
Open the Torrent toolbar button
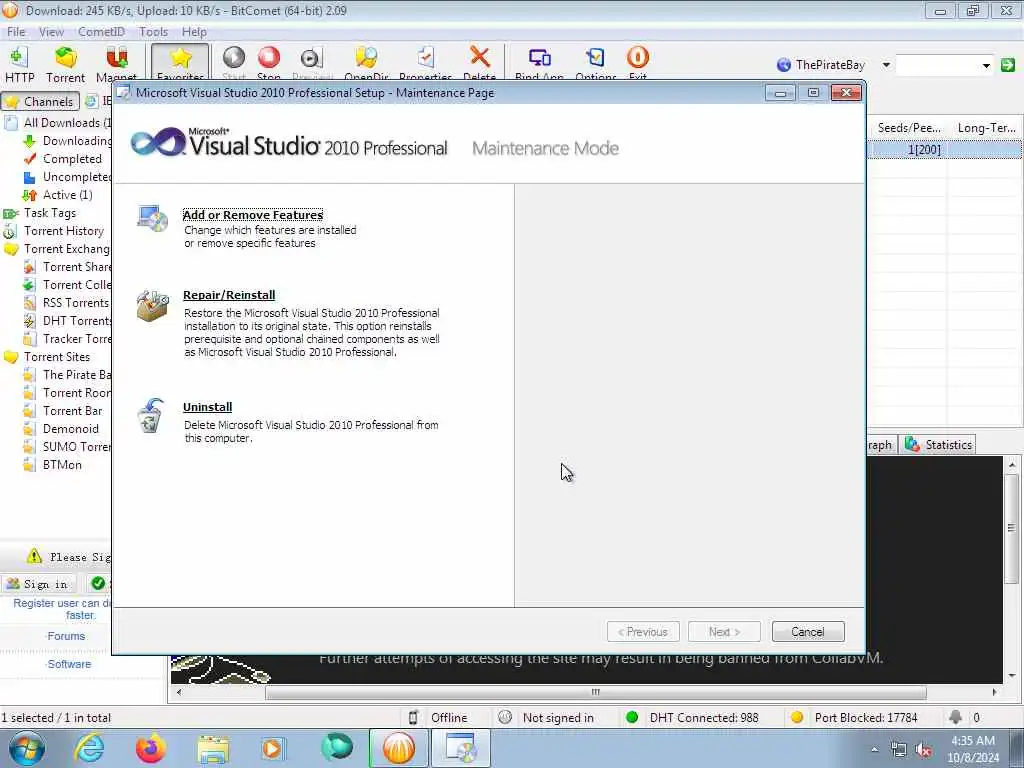pyautogui.click(x=65, y=64)
